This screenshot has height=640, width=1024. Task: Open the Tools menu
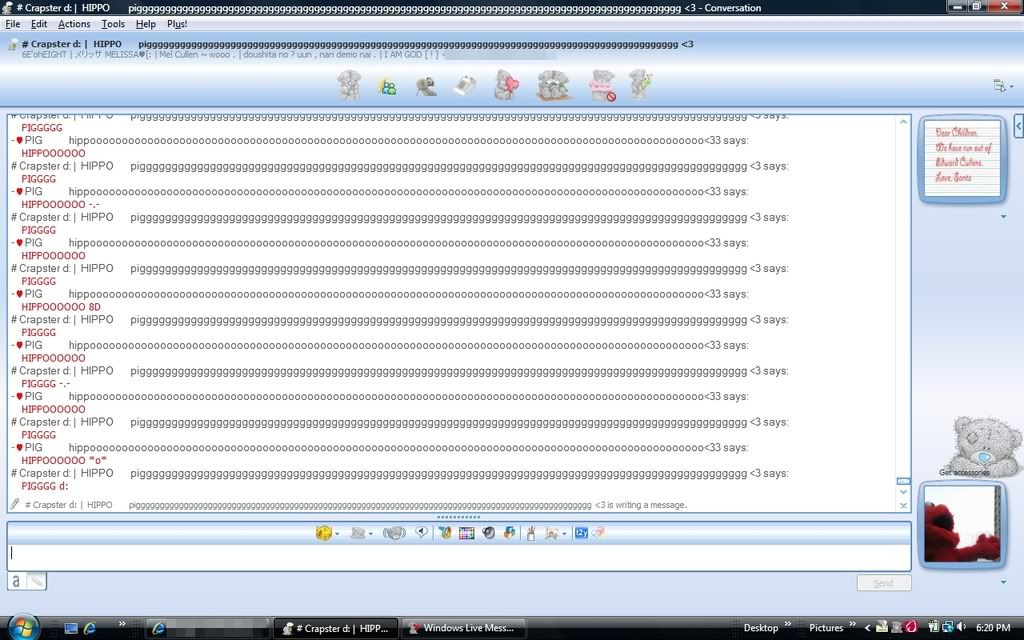click(113, 24)
